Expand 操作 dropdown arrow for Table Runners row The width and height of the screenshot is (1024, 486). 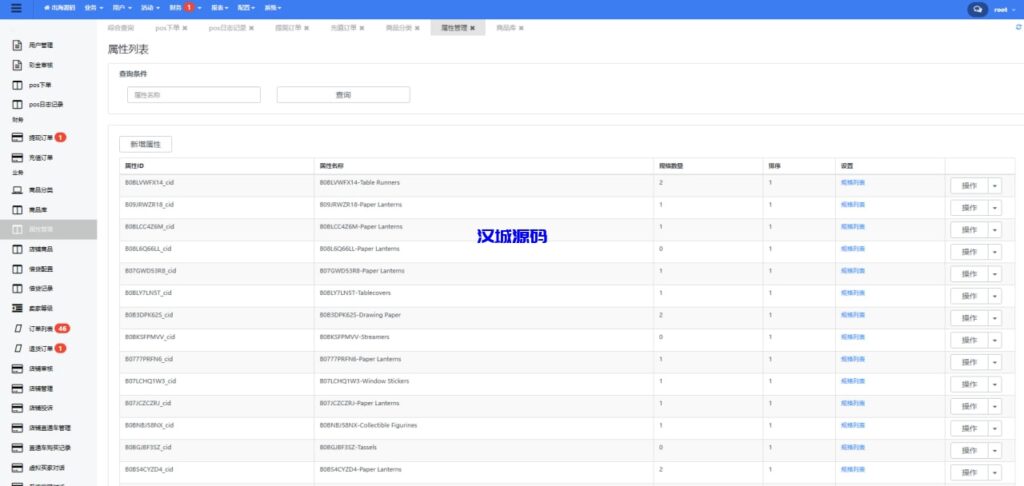click(995, 185)
